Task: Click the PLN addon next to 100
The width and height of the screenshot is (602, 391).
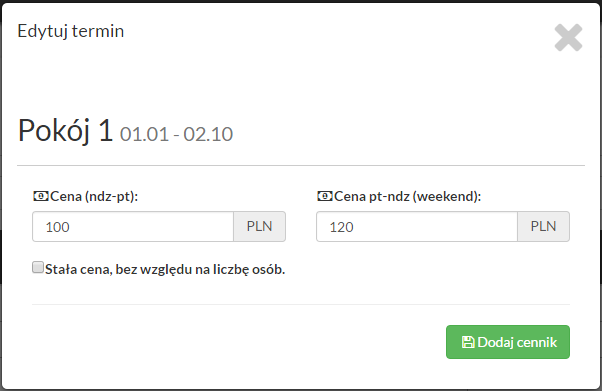Action: click(260, 227)
